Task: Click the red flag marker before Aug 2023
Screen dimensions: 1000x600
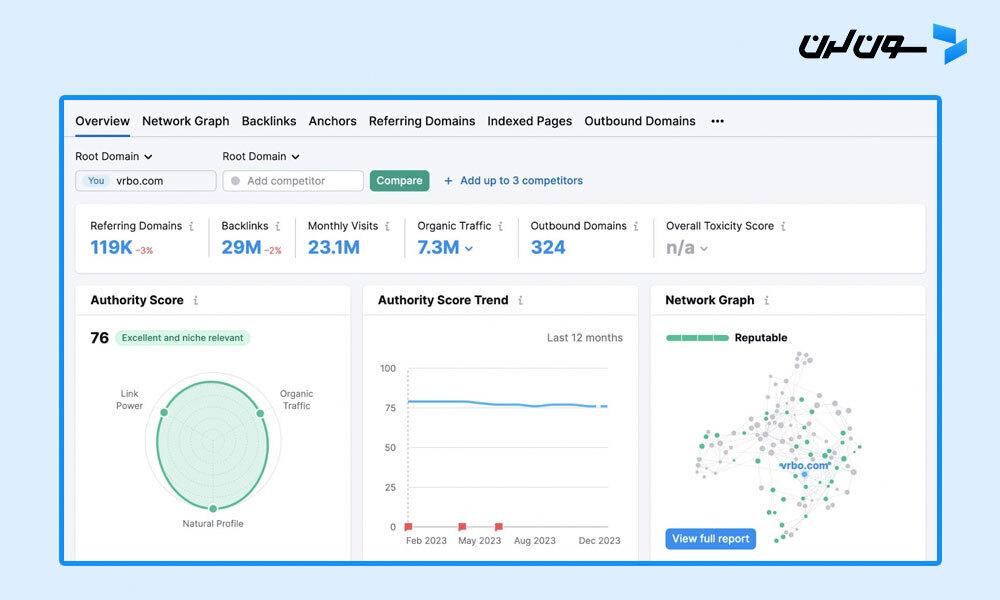Action: tap(499, 527)
